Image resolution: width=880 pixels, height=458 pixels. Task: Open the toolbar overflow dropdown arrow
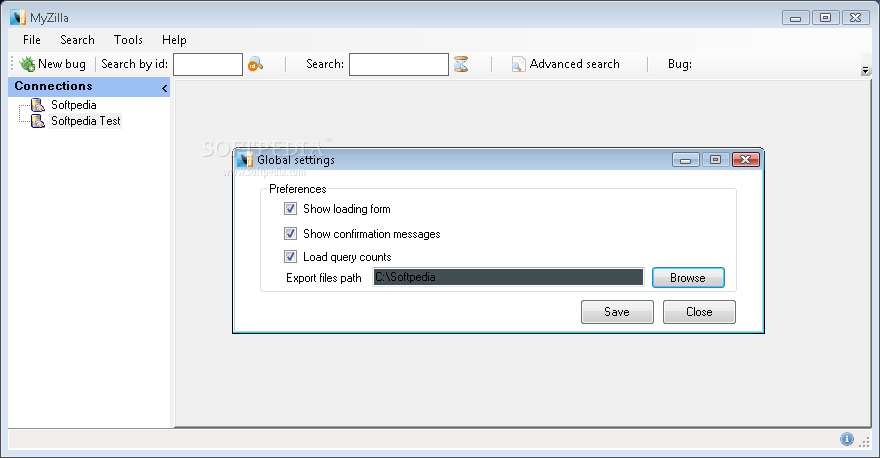865,70
